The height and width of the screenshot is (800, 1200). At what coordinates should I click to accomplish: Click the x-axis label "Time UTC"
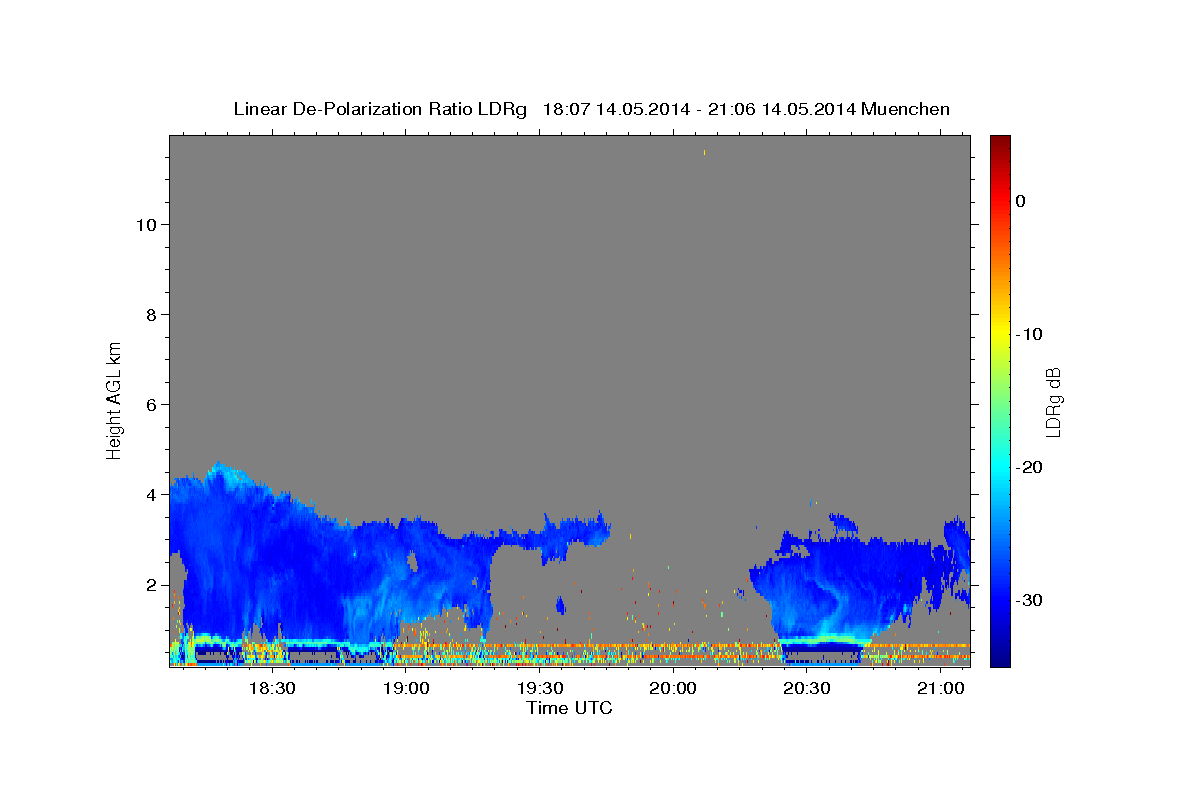click(x=569, y=708)
